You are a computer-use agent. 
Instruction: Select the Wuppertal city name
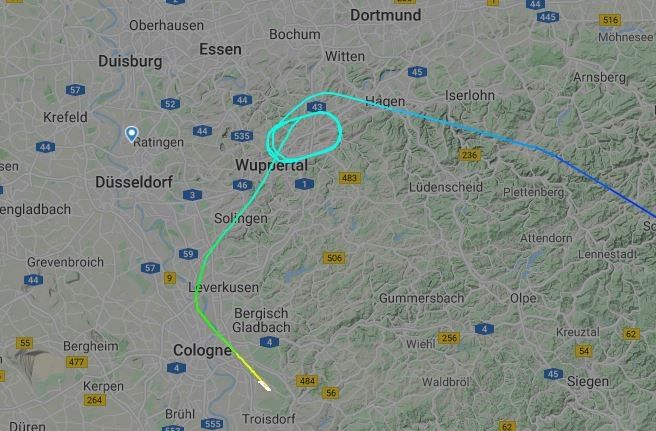tap(272, 165)
